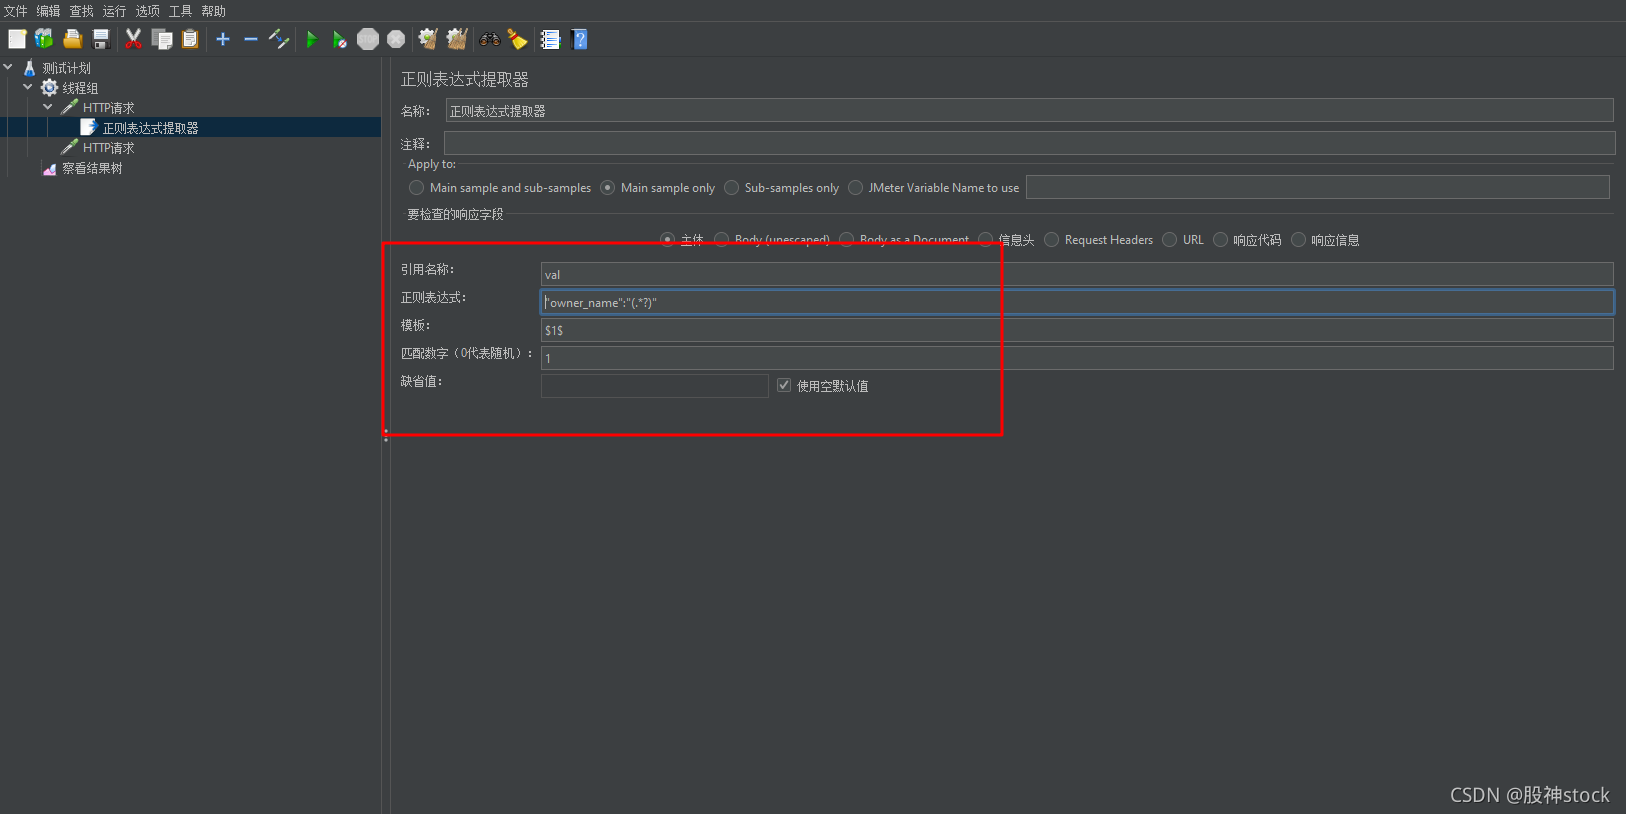Collapse all tree nodes with minus icon
Screen dimensions: 1626x814
click(x=251, y=39)
